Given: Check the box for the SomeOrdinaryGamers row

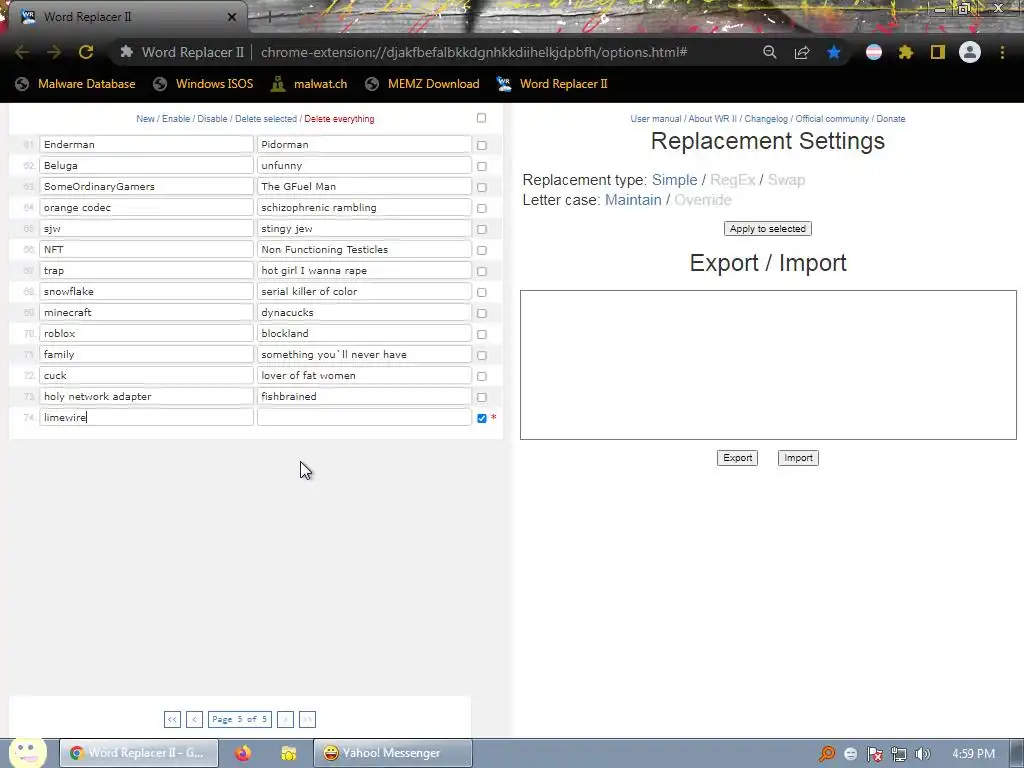Looking at the screenshot, I should [482, 187].
